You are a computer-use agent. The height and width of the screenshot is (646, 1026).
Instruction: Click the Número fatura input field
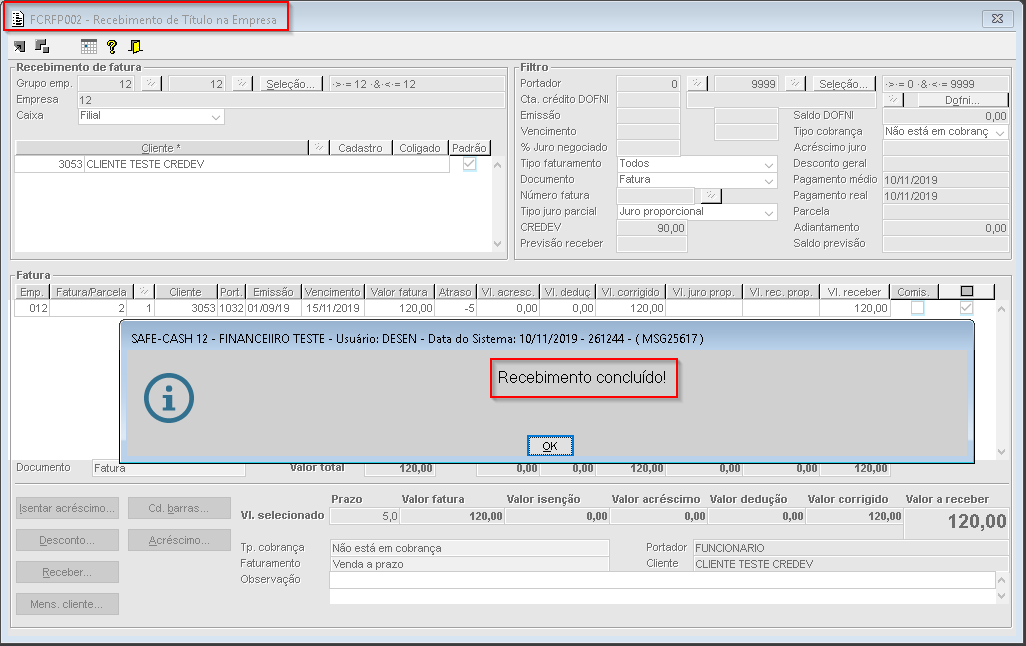point(656,196)
